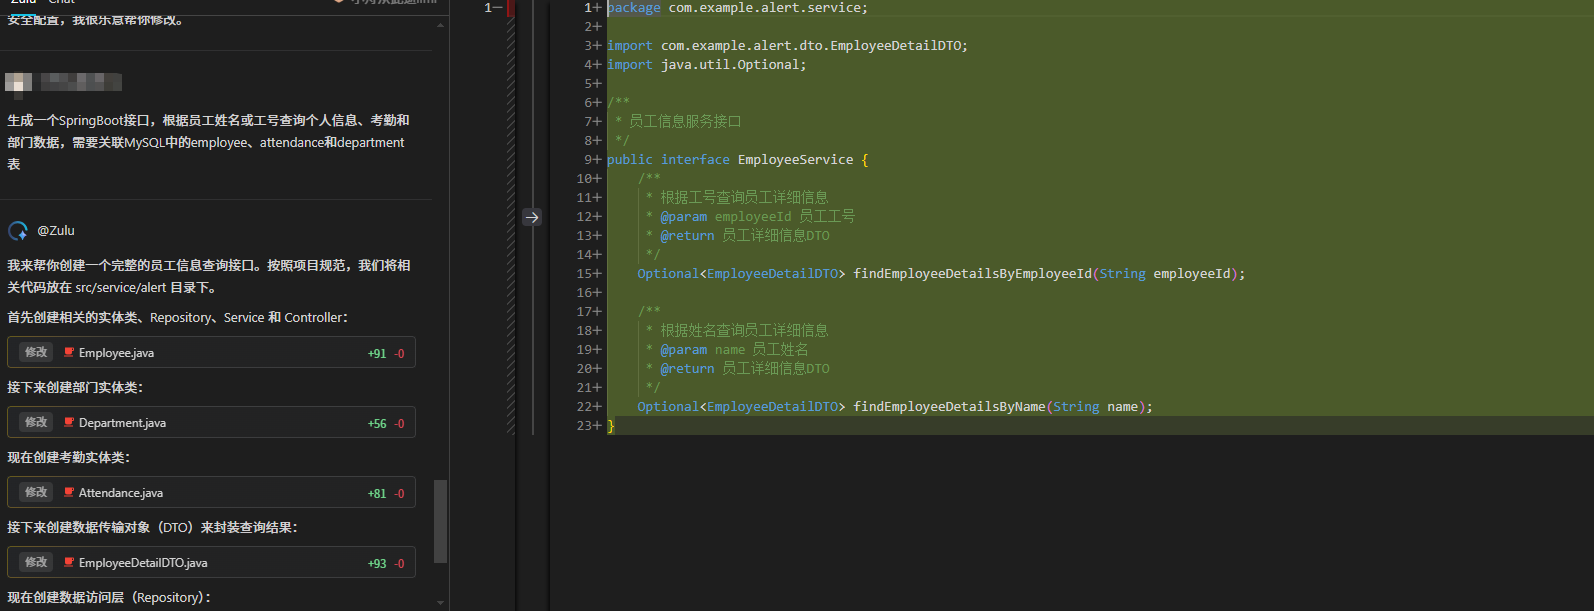Click the Java file icon beside EmployeeDetailDTO.java
This screenshot has height=611, width=1594.
pos(69,563)
